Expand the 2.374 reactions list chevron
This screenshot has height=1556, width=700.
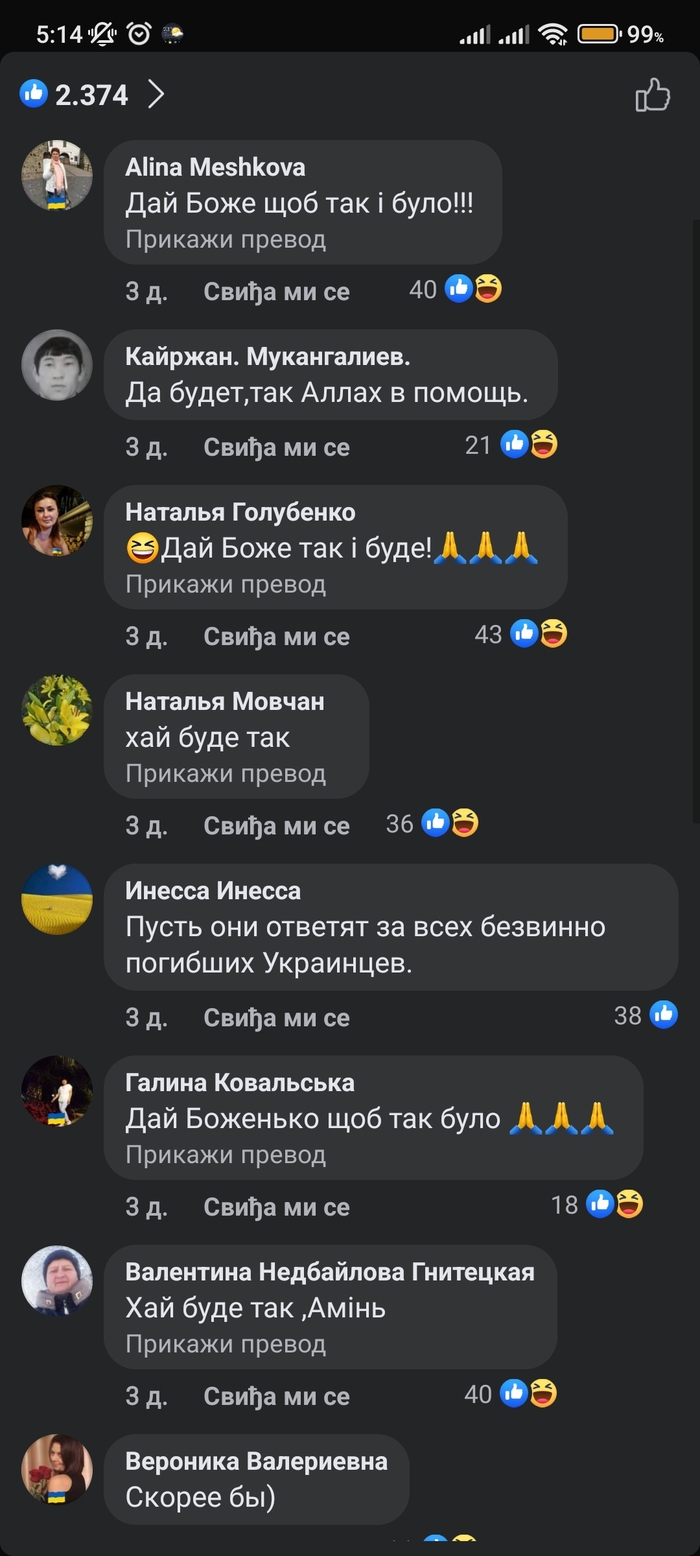[156, 95]
